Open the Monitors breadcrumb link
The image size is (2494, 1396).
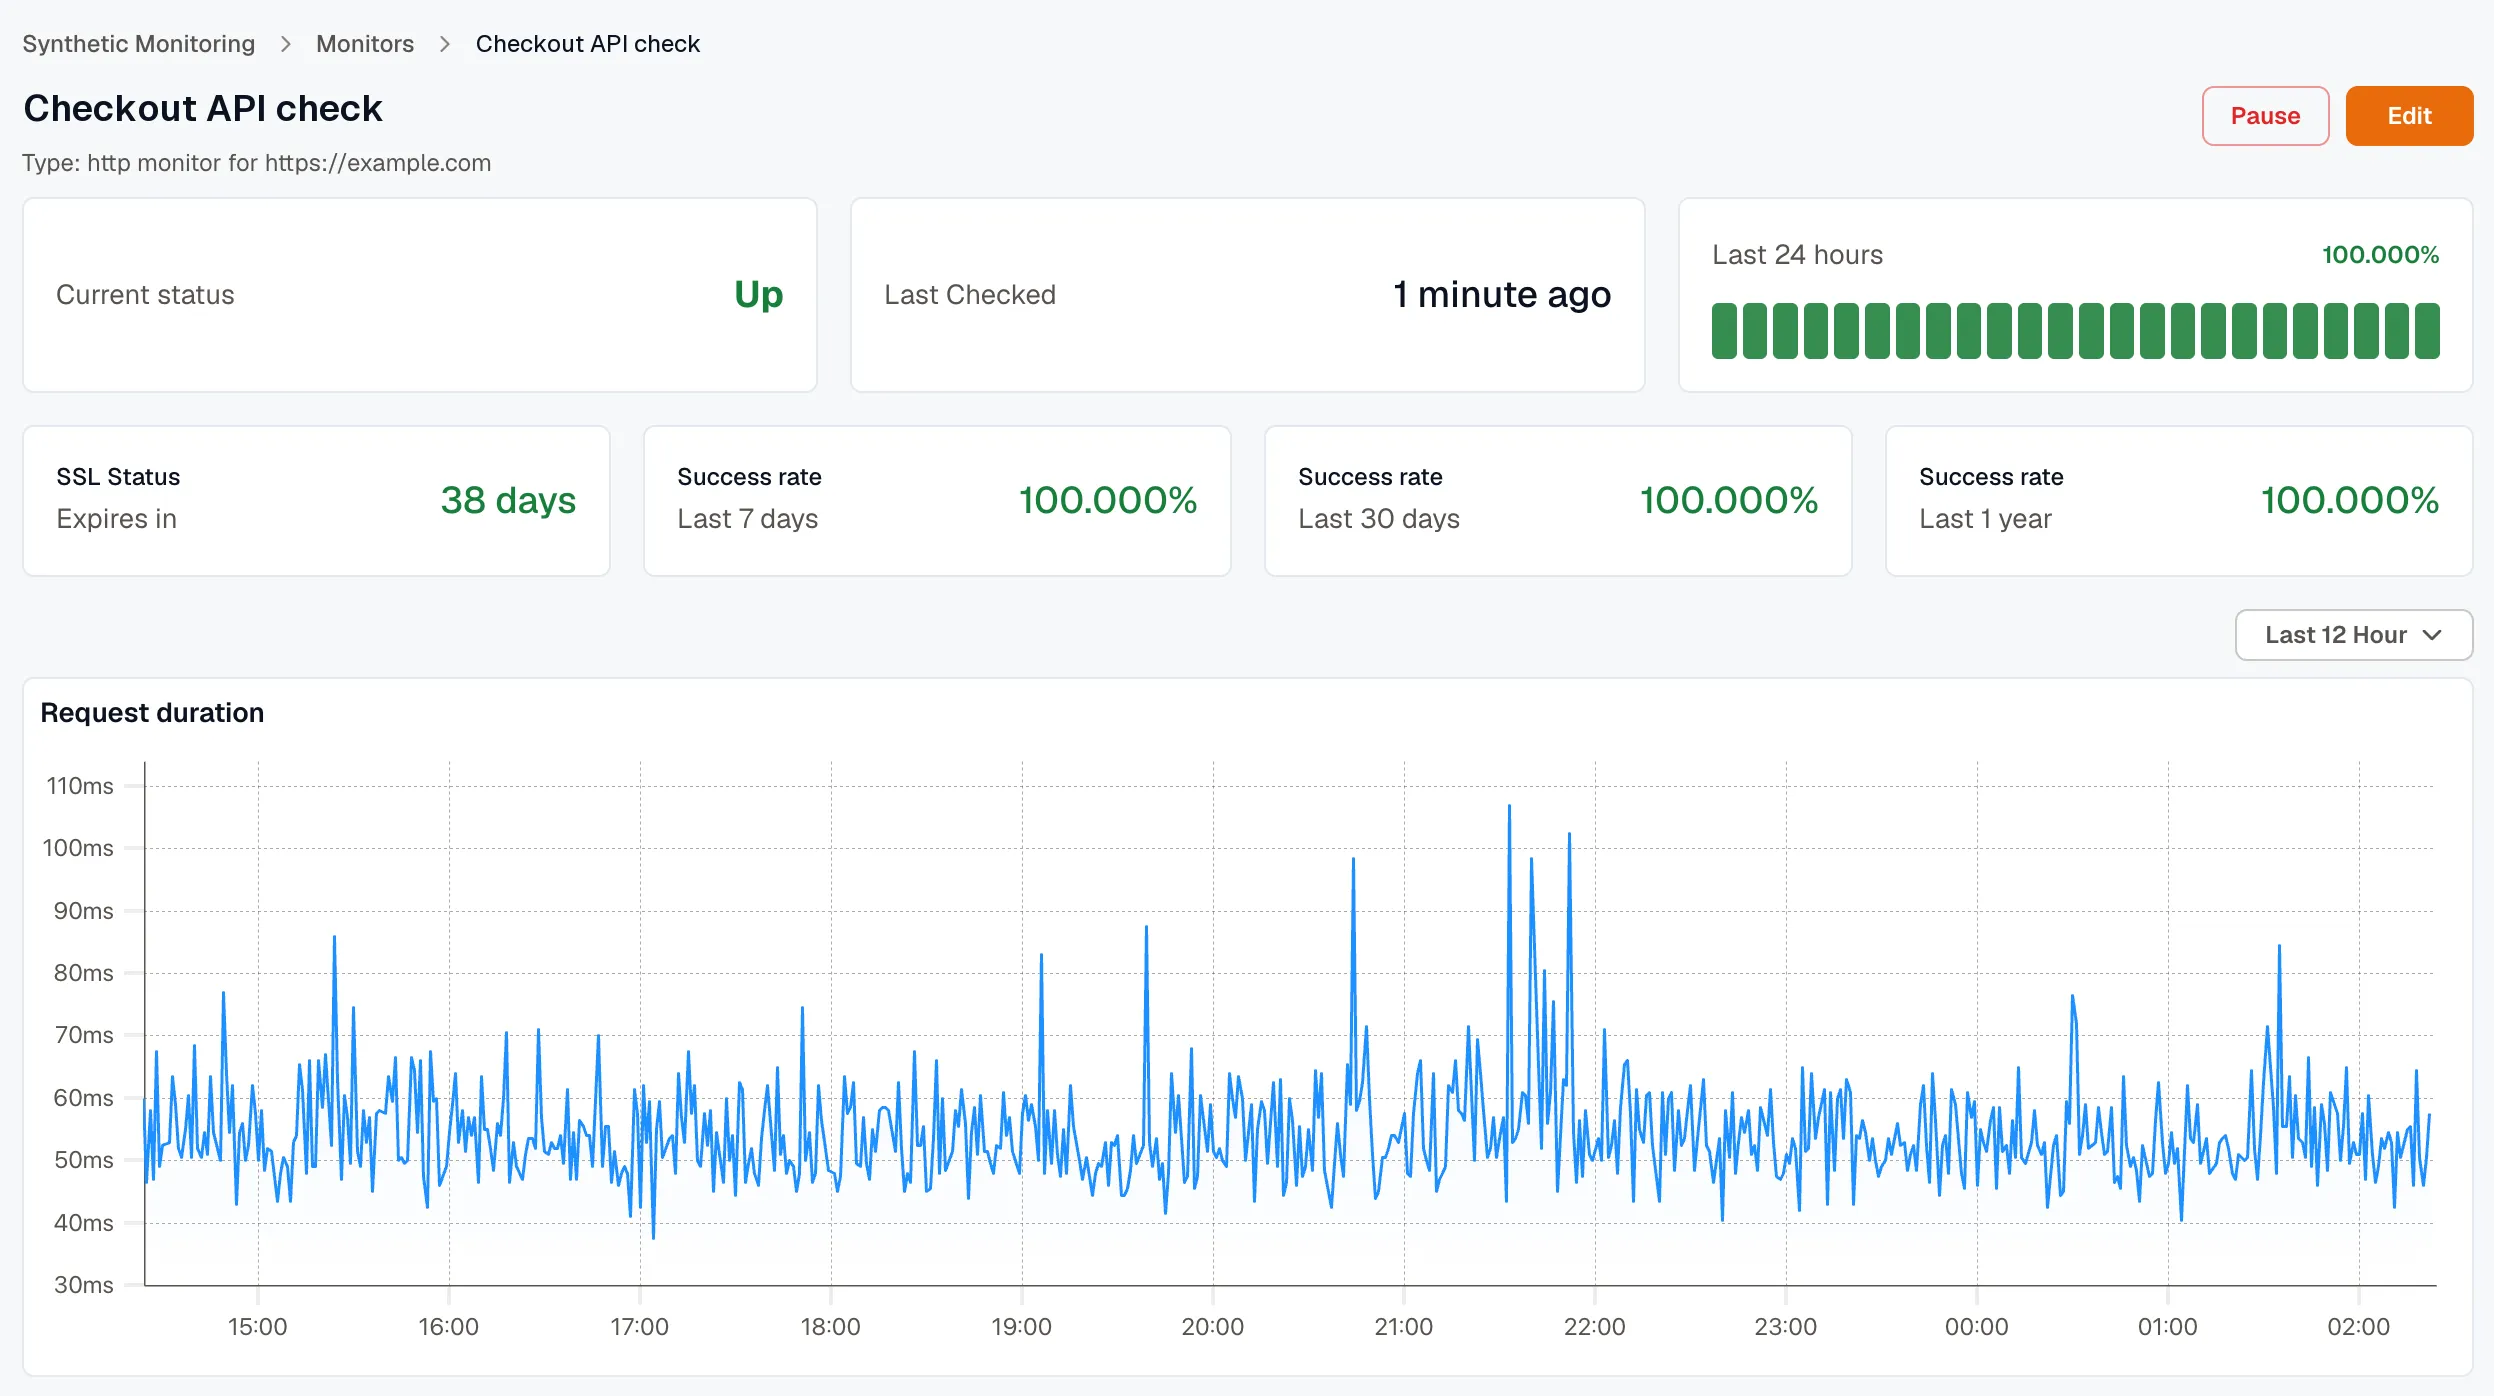tap(365, 44)
